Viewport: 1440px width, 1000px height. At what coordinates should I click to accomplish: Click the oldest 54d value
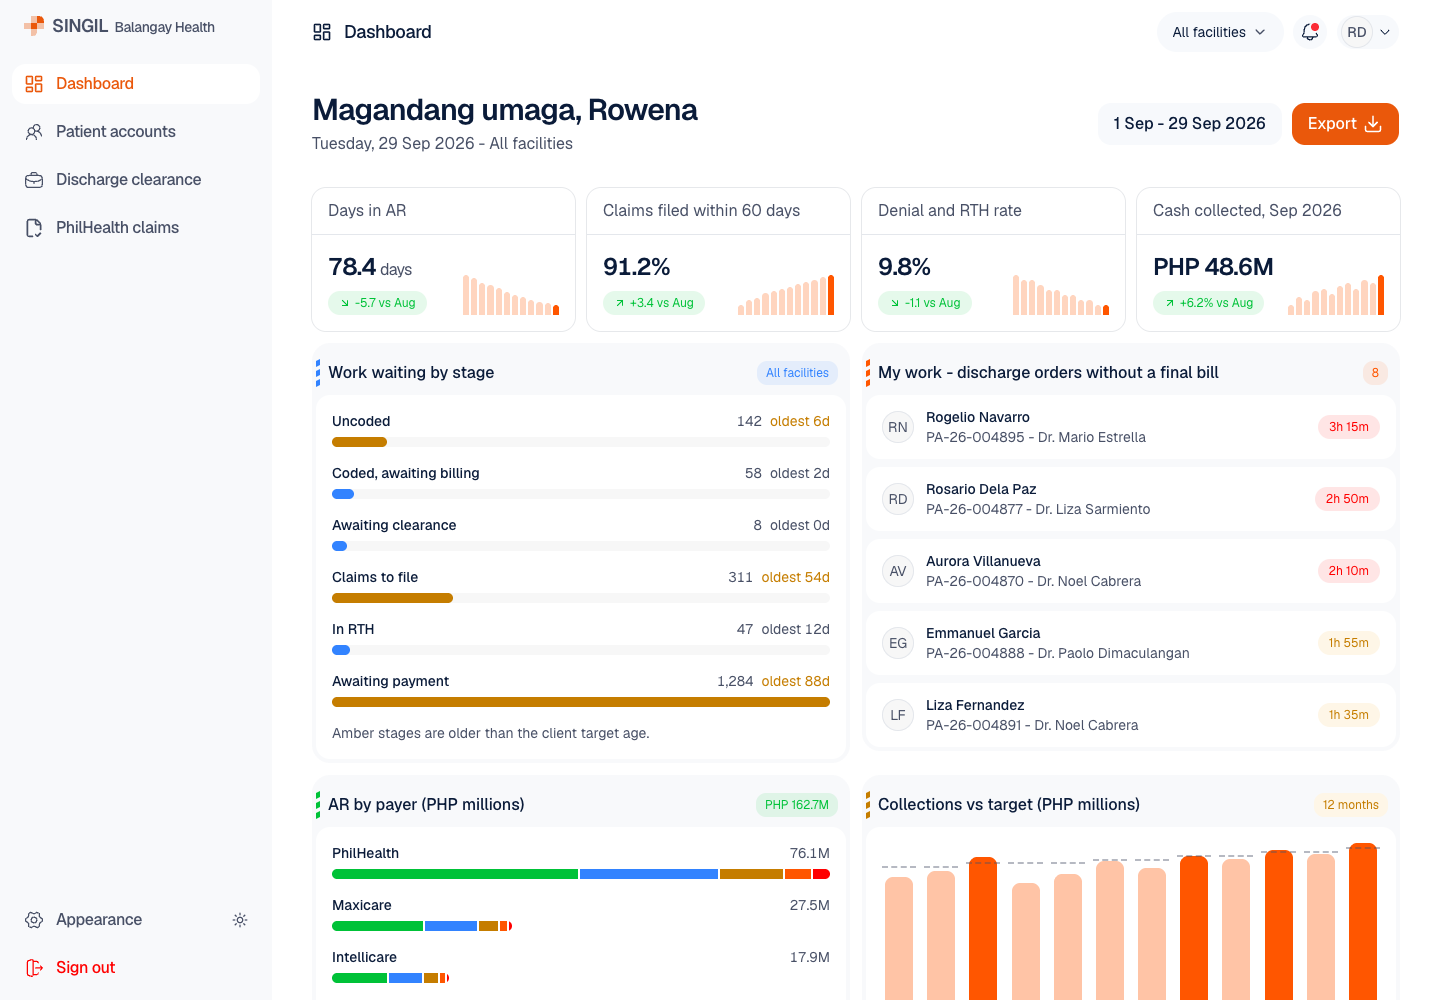coord(796,577)
